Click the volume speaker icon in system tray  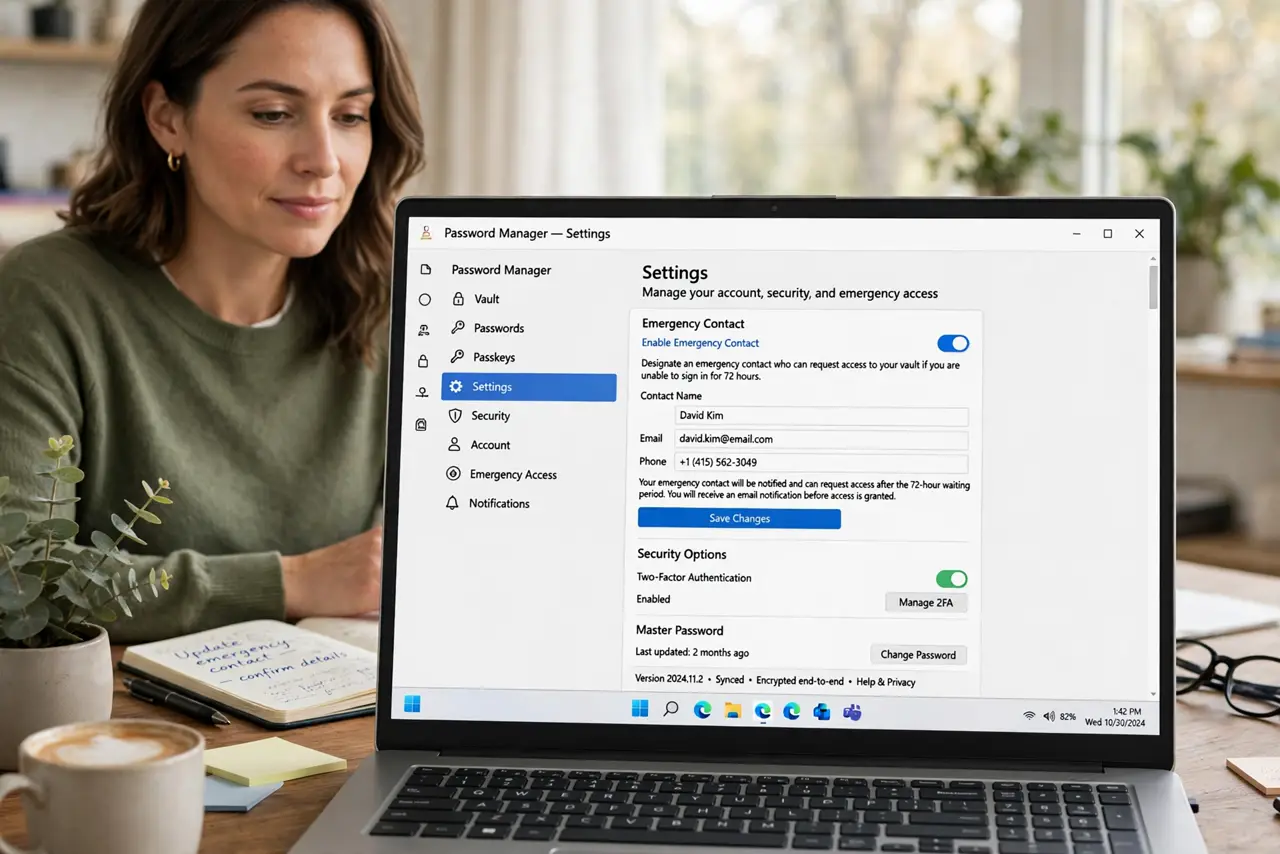pyautogui.click(x=1048, y=716)
